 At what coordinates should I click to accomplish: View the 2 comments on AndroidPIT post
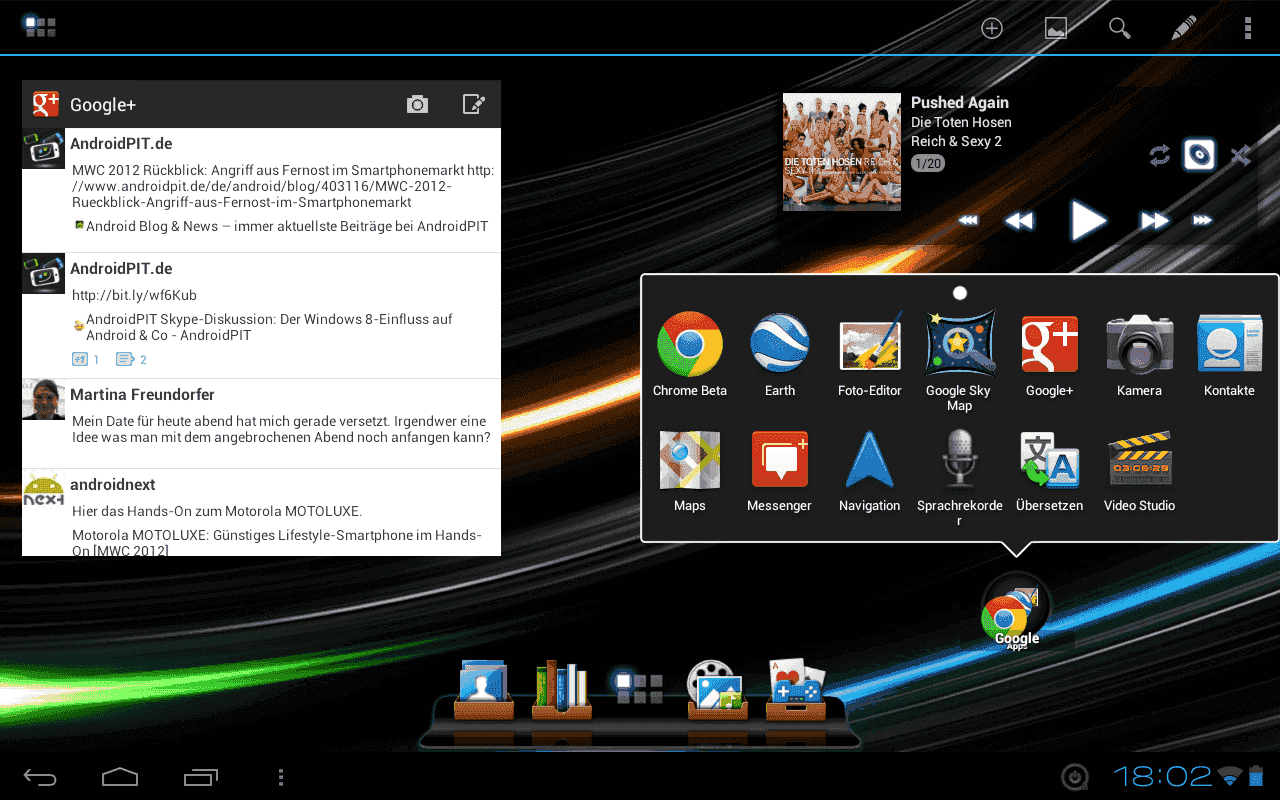click(x=132, y=360)
